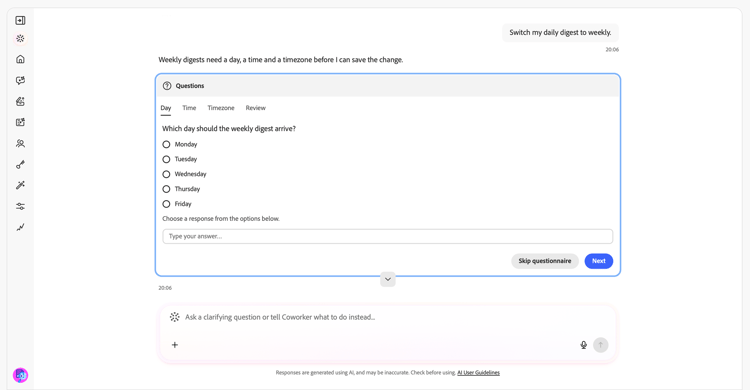
Task: Click the send arrow button
Action: [x=601, y=345]
